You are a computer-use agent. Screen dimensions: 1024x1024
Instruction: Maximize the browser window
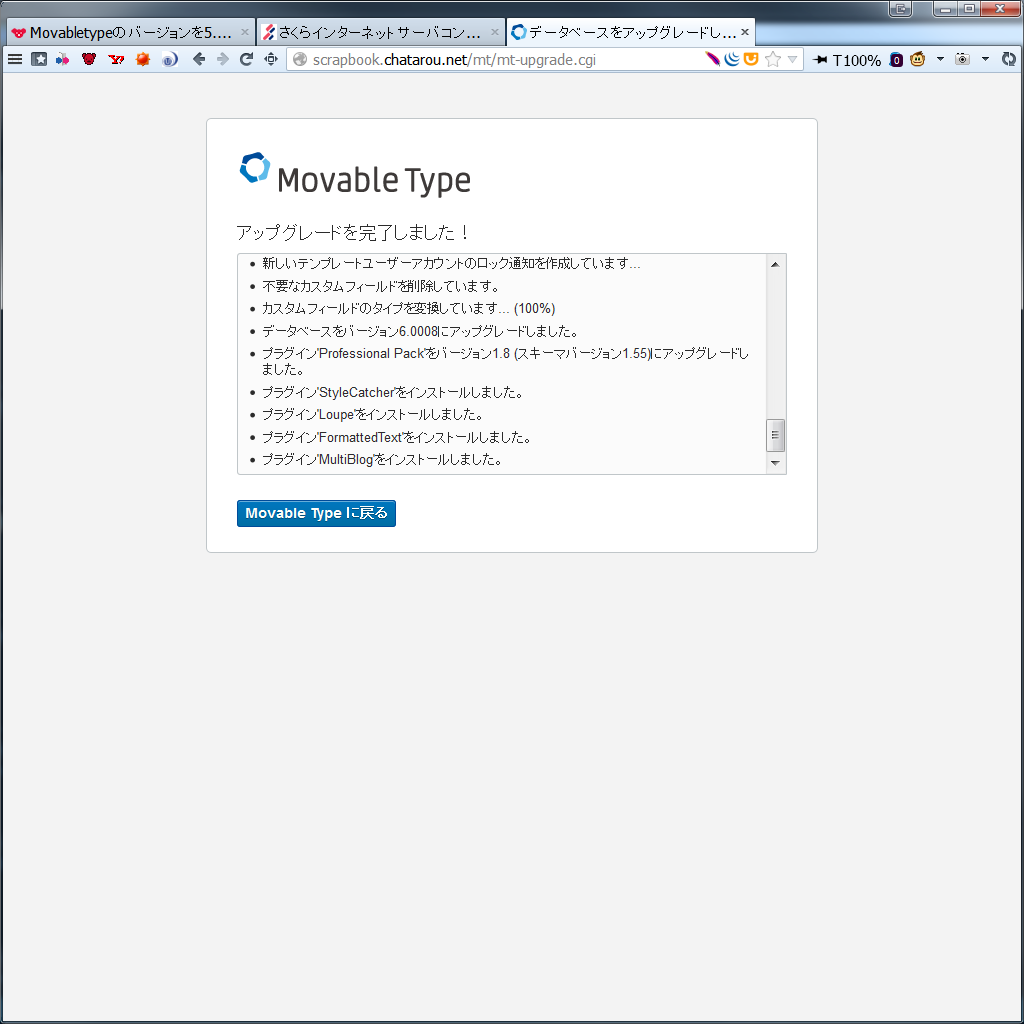(x=969, y=8)
